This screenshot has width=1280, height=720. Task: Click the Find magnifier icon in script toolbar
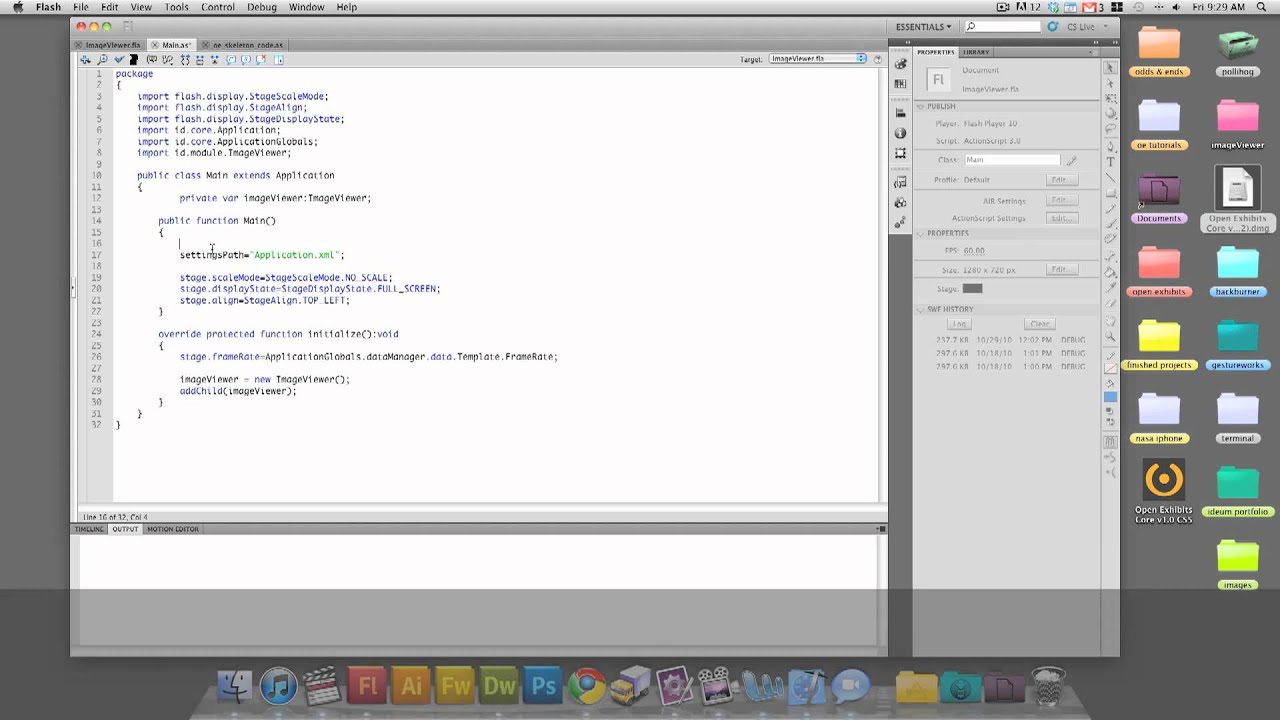coord(103,59)
